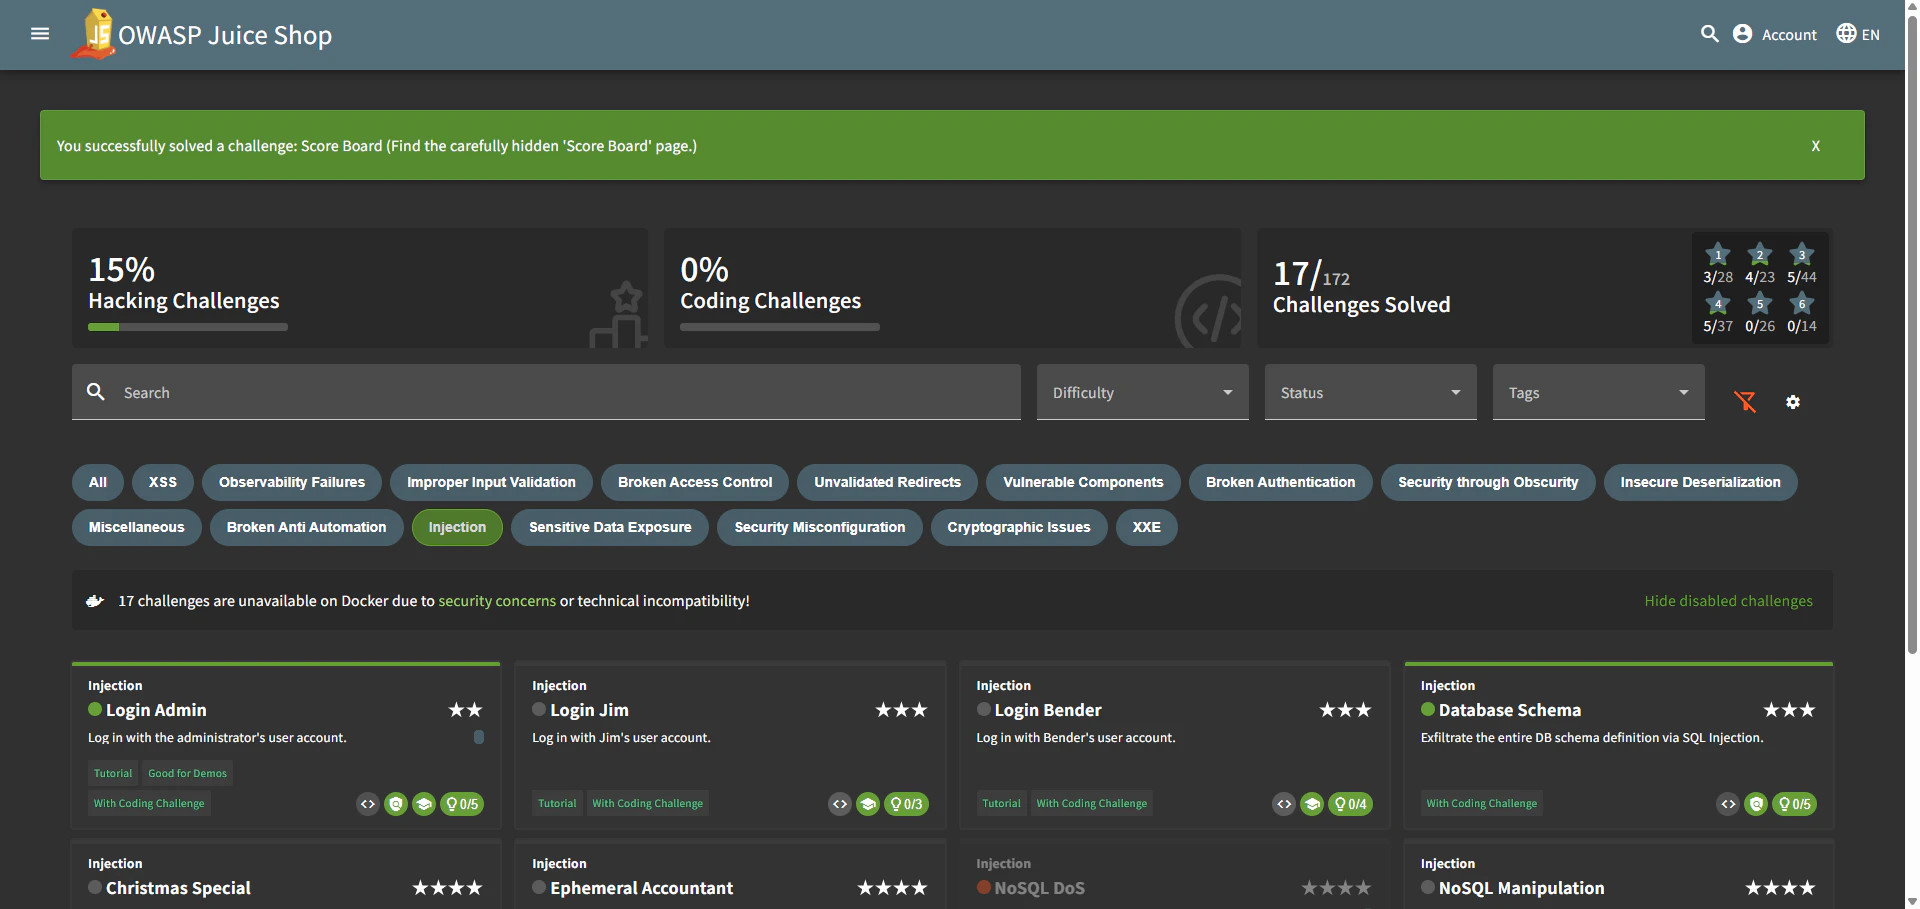Click Tutorial tag on Login Admin
1920x909 pixels.
(113, 773)
